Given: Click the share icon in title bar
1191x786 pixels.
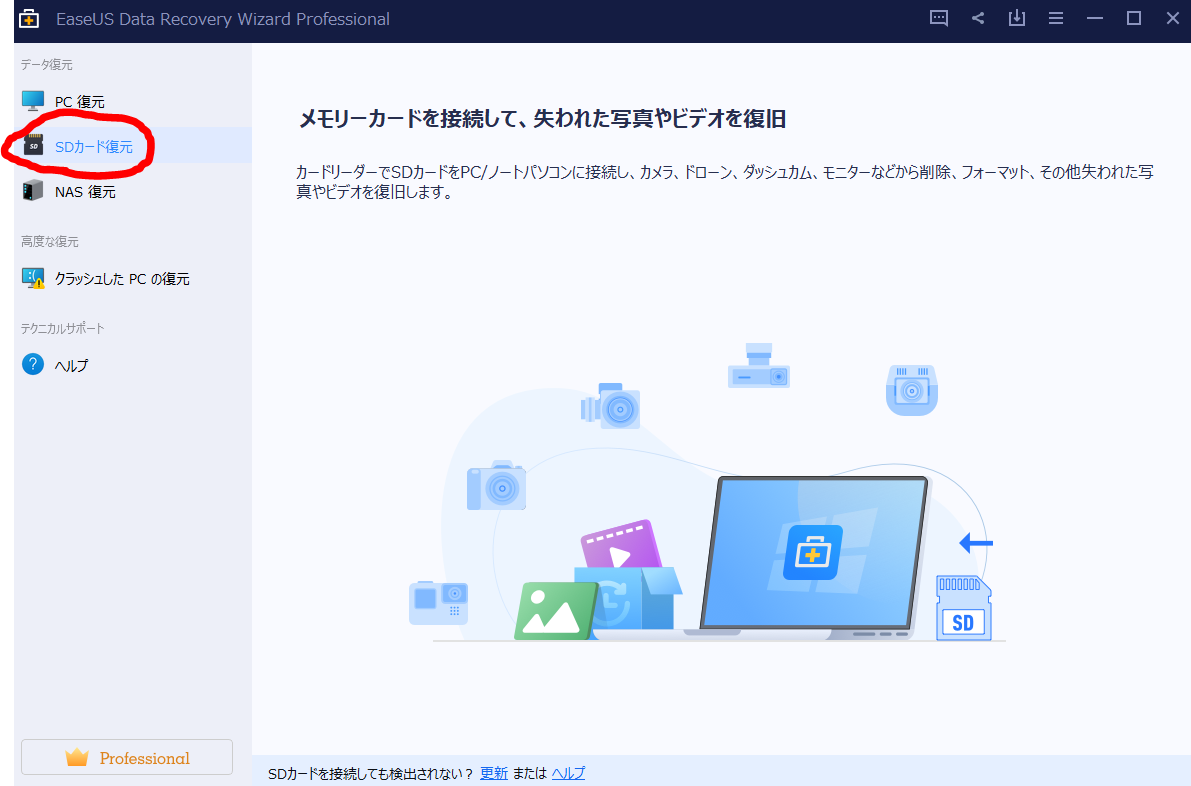Looking at the screenshot, I should click(978, 18).
